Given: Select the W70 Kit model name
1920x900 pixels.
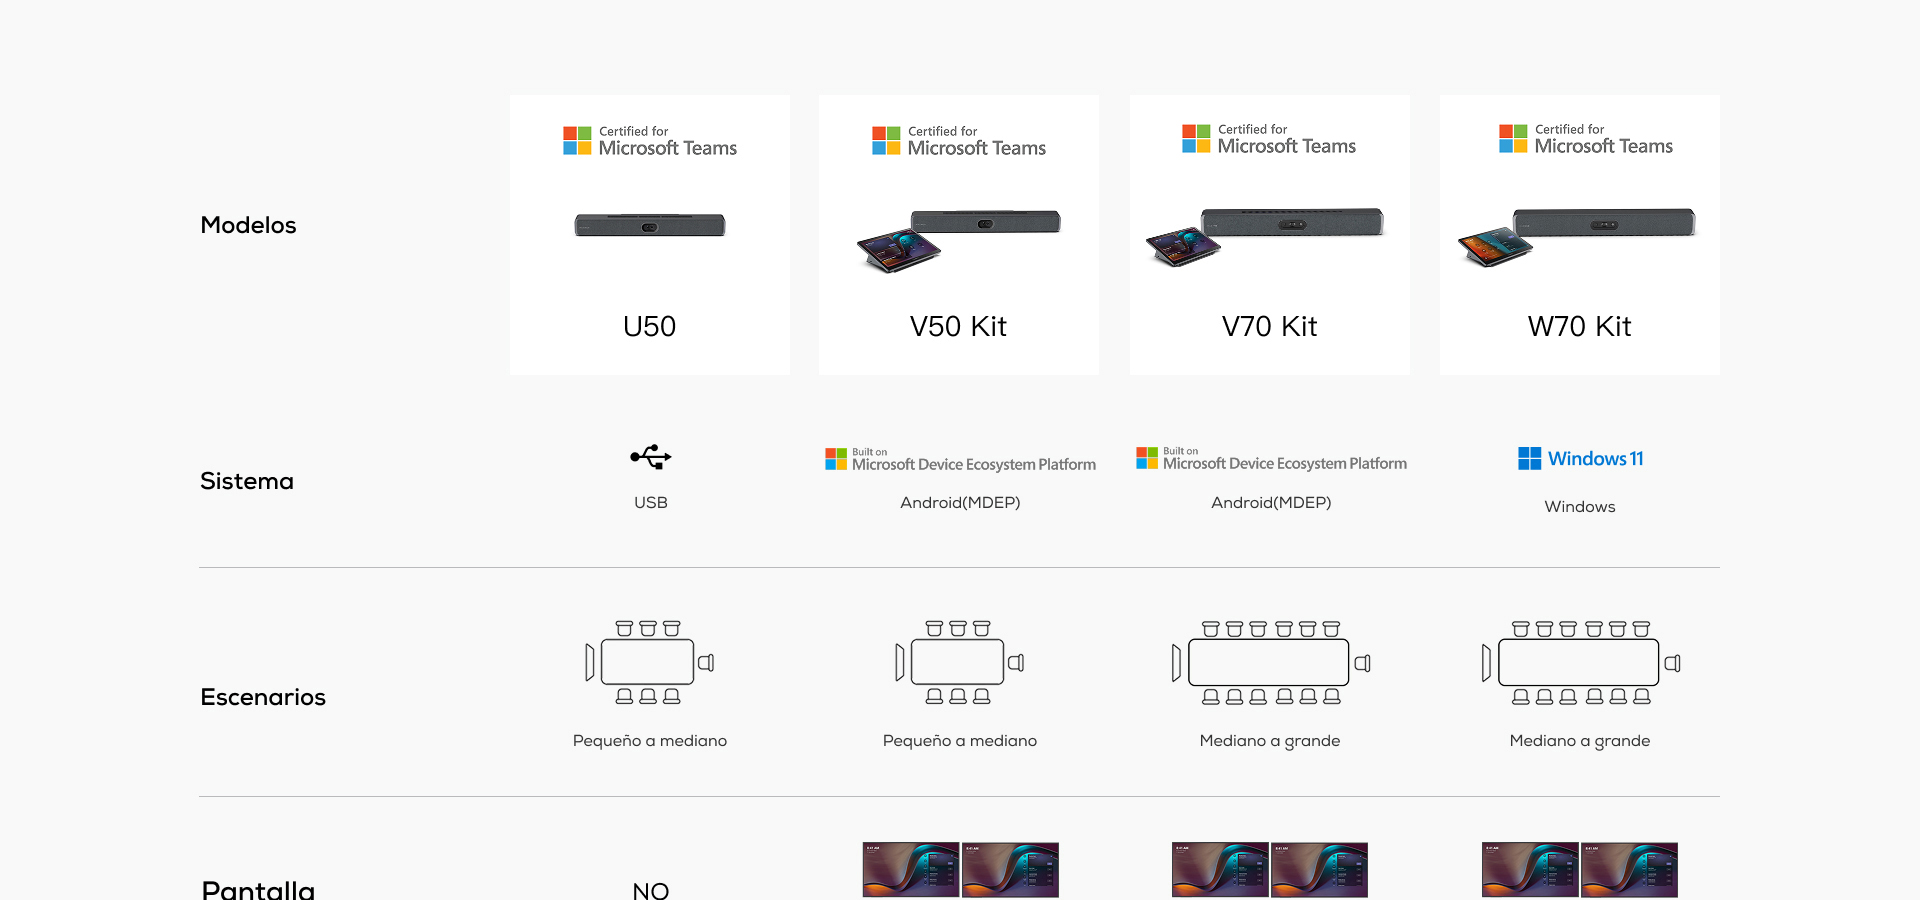Looking at the screenshot, I should pyautogui.click(x=1579, y=326).
